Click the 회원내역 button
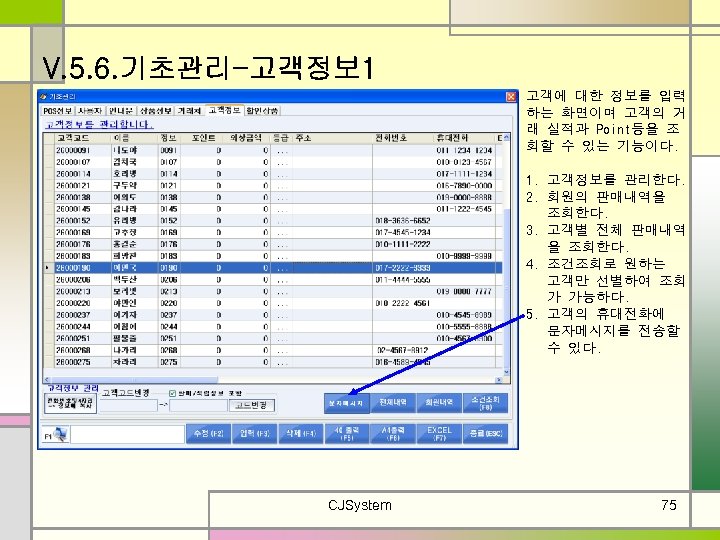 coord(439,402)
